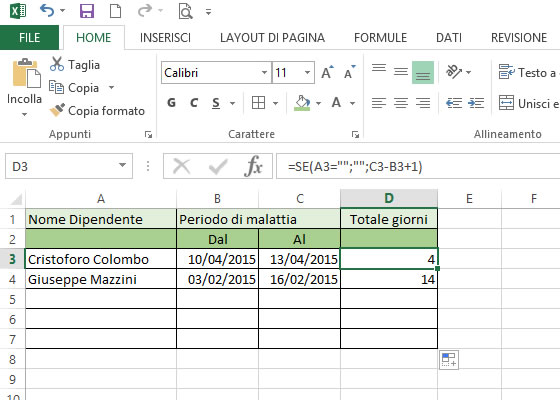Open the font size 11 dropdown
Image resolution: width=560 pixels, height=400 pixels.
click(307, 72)
